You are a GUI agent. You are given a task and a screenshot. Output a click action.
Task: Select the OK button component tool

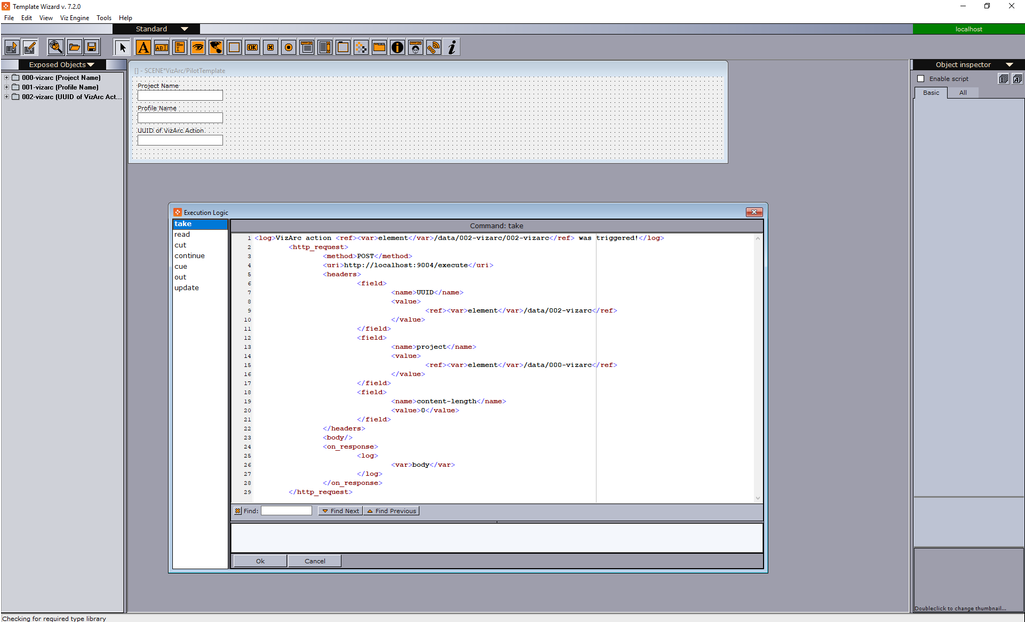click(252, 47)
